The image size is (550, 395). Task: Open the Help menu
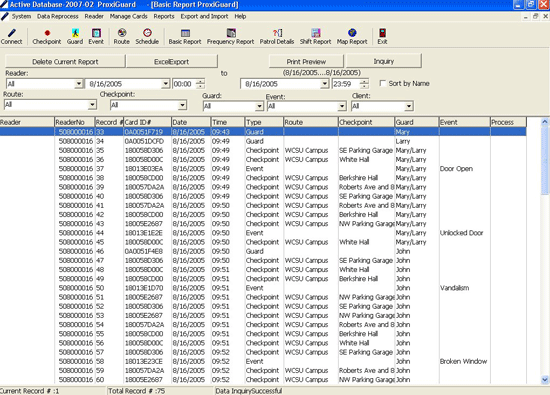[x=240, y=16]
